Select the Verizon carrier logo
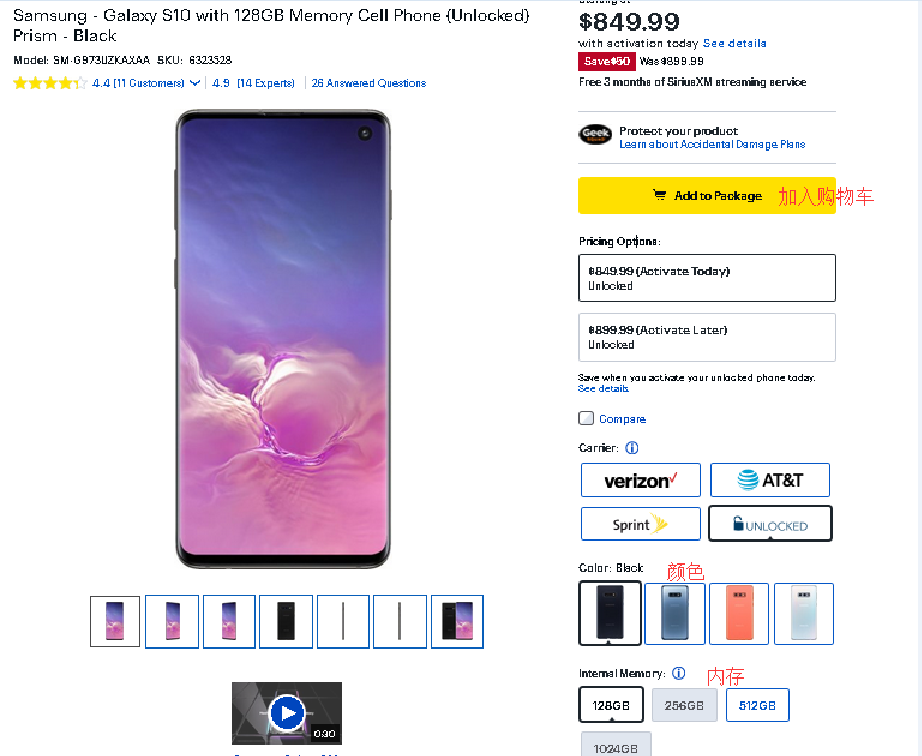This screenshot has height=756, width=922. click(640, 481)
